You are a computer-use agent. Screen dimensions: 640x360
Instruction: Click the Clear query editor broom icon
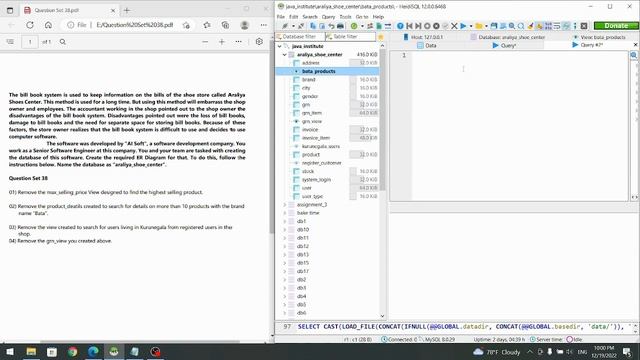click(530, 26)
